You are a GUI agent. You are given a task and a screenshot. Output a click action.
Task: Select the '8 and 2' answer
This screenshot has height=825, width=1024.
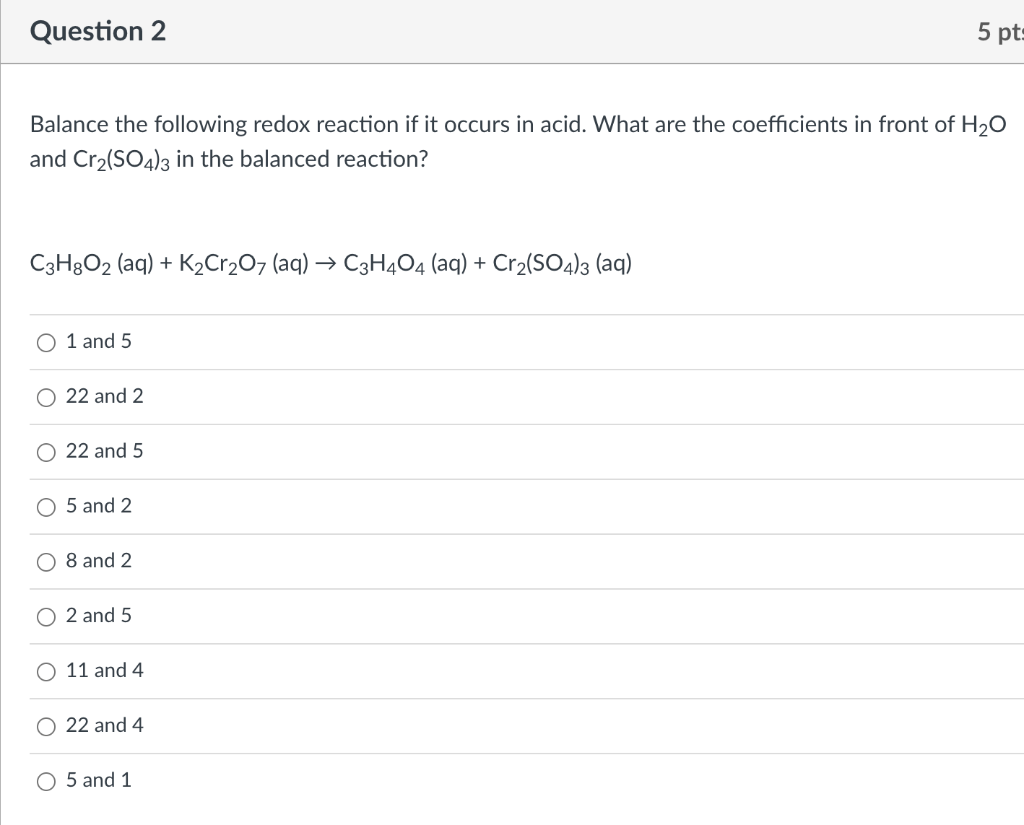(x=46, y=562)
